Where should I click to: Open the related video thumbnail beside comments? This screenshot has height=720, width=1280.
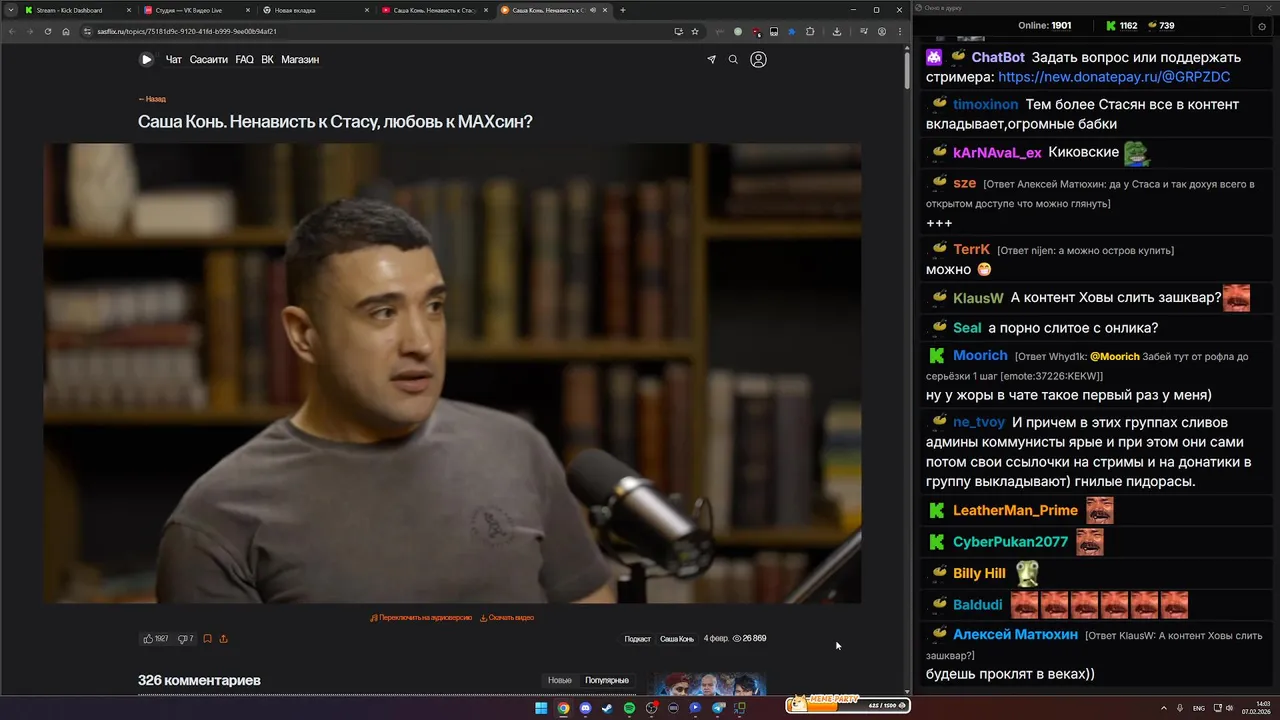click(x=705, y=684)
